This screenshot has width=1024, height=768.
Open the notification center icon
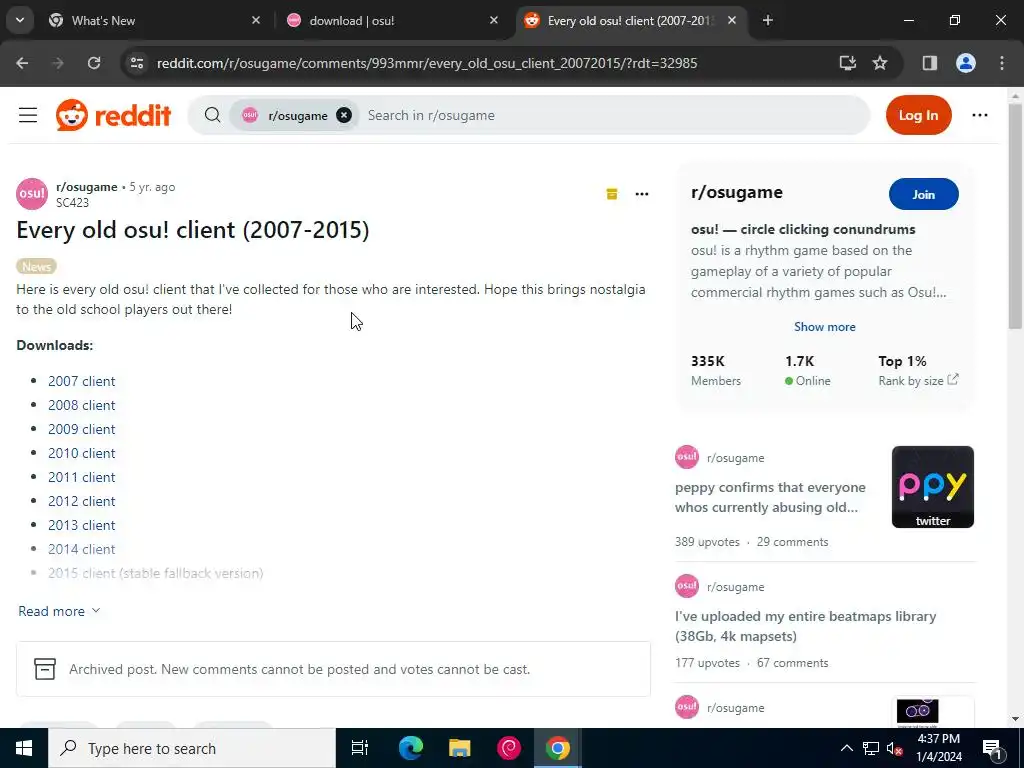992,748
